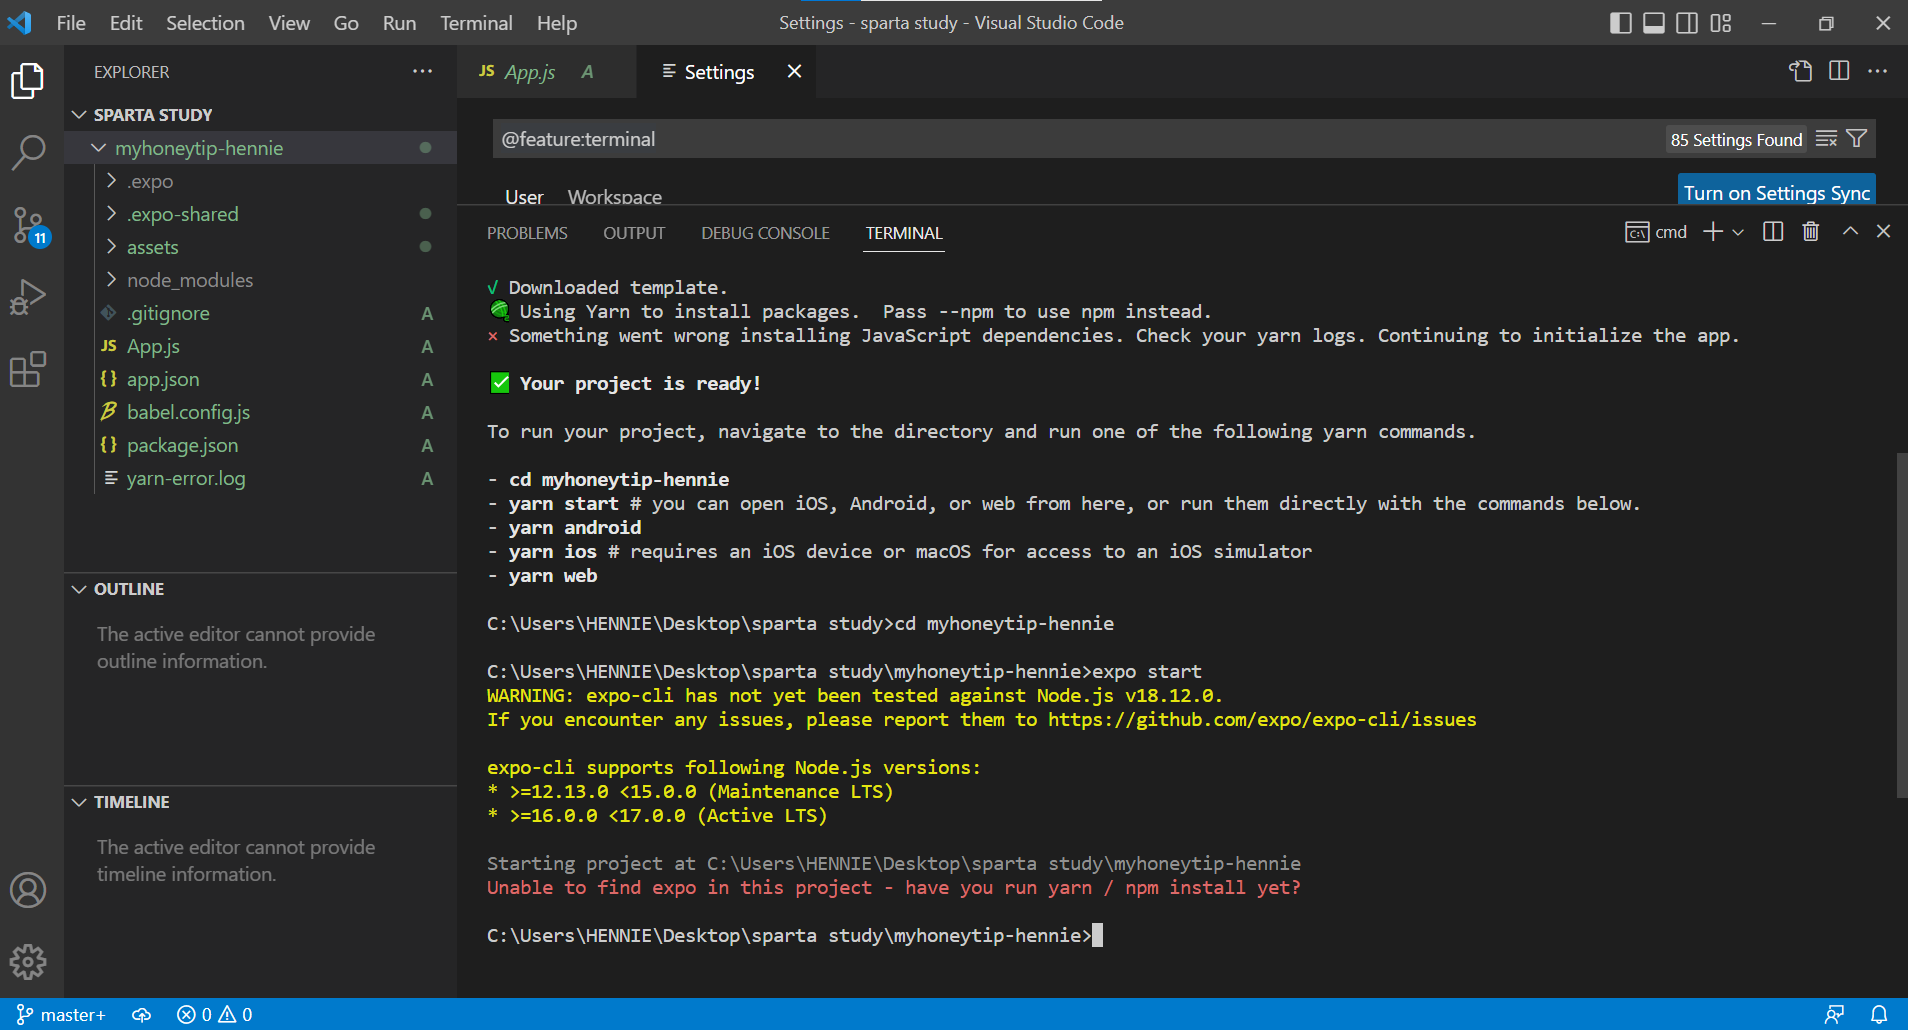1908x1030 pixels.
Task: Open the Accounts menu icon
Action: (x=28, y=890)
